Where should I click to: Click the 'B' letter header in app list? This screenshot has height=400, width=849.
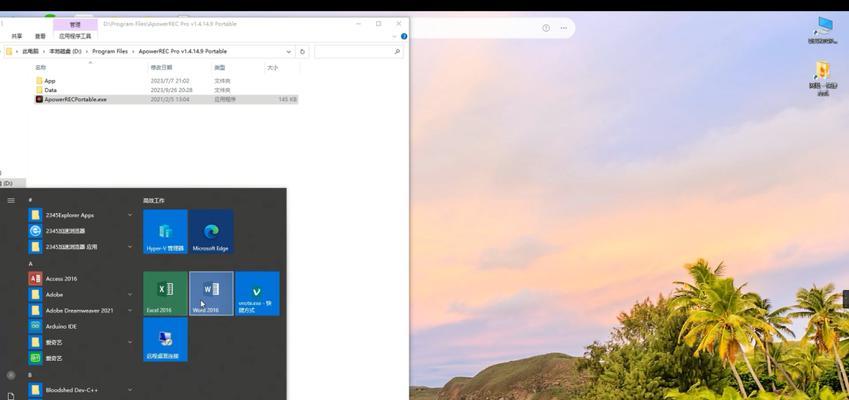30,375
